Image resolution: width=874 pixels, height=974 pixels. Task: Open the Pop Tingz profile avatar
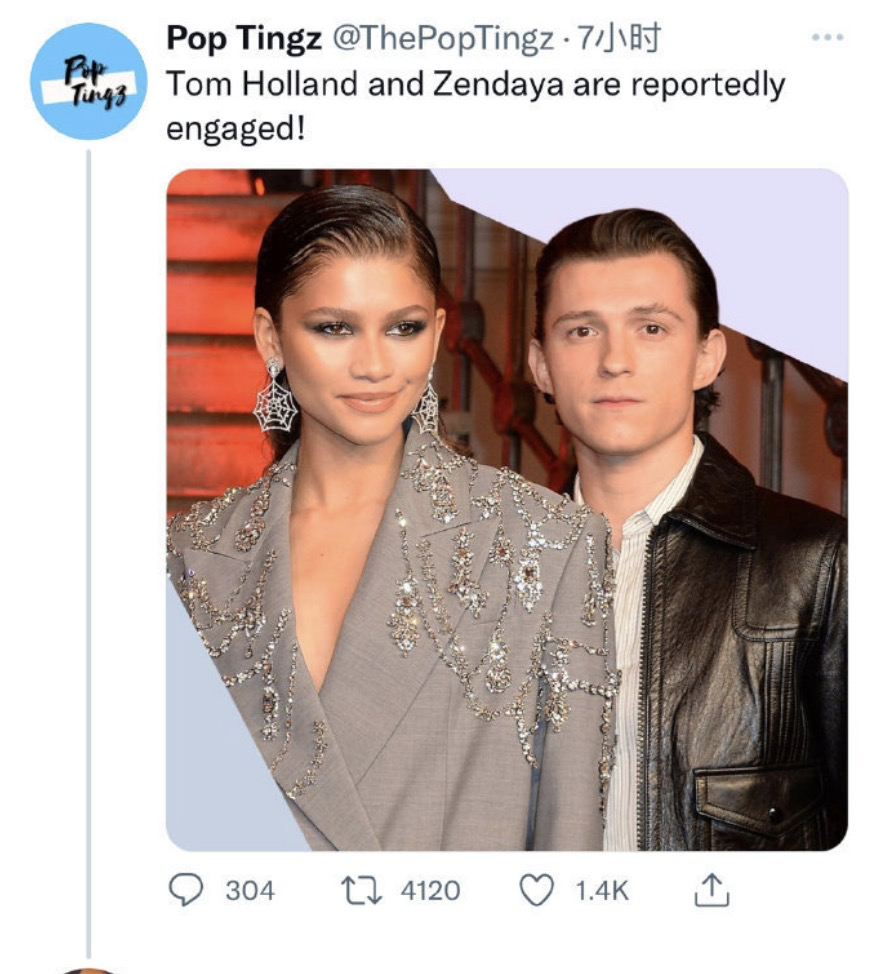click(88, 81)
